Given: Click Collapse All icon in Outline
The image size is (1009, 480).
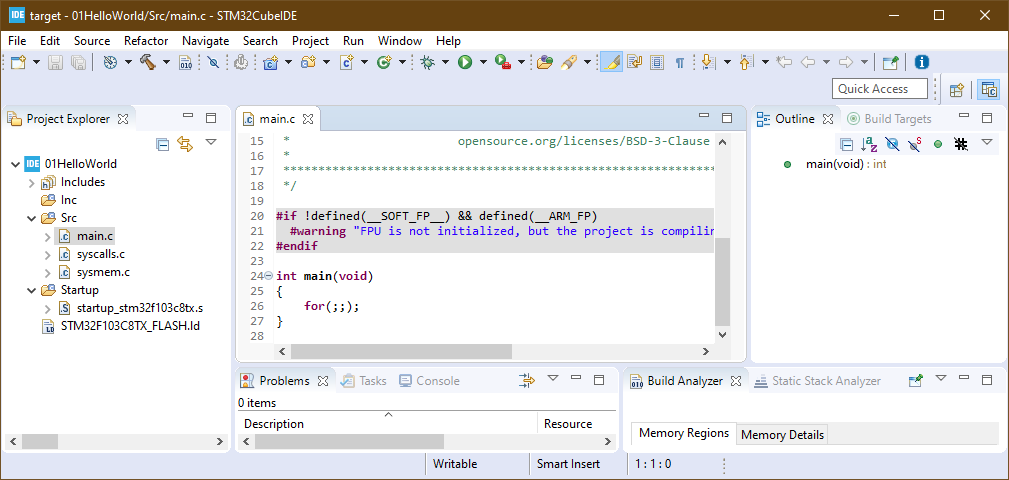Looking at the screenshot, I should 847,144.
